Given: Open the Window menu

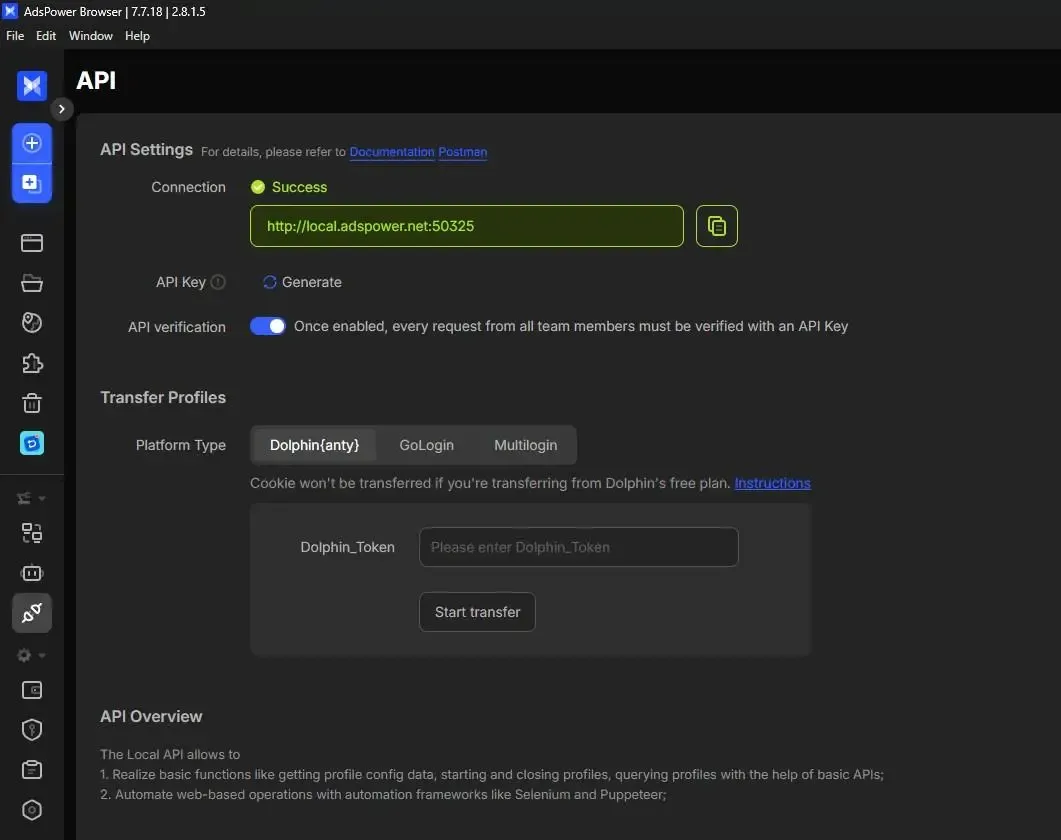Looking at the screenshot, I should [90, 35].
